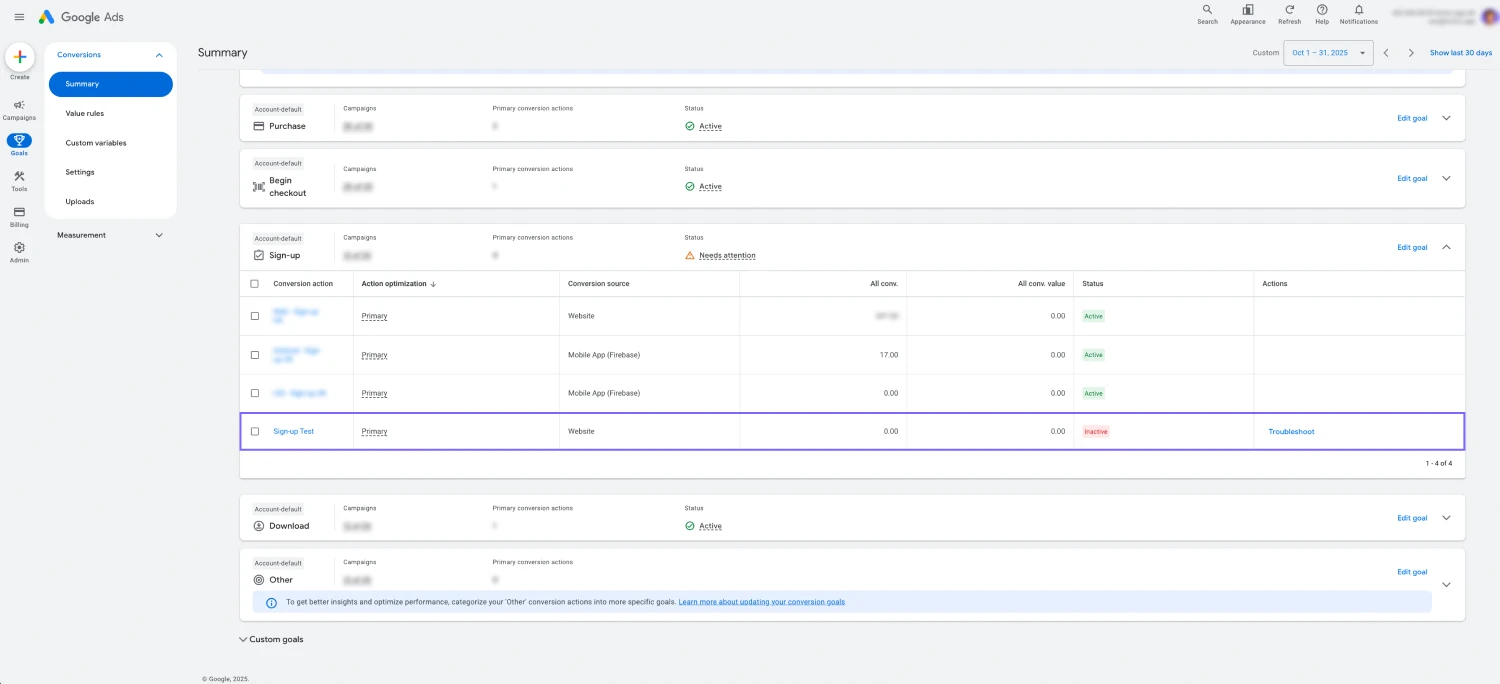This screenshot has height=684, width=1500.
Task: Open the Admin section
Action: pyautogui.click(x=19, y=252)
